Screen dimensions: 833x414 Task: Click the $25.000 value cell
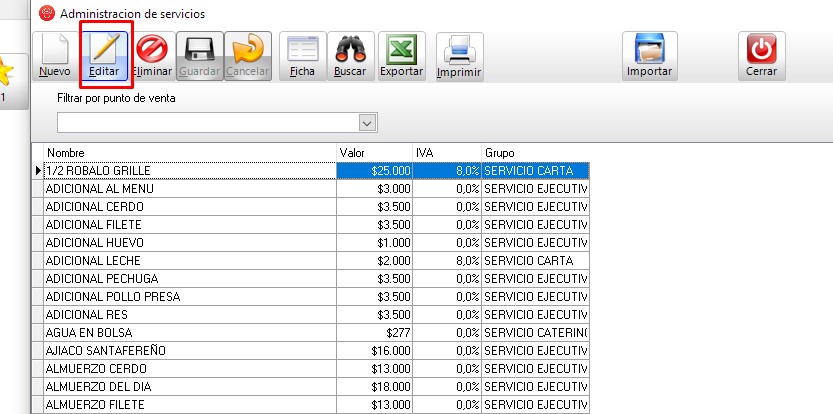click(375, 171)
